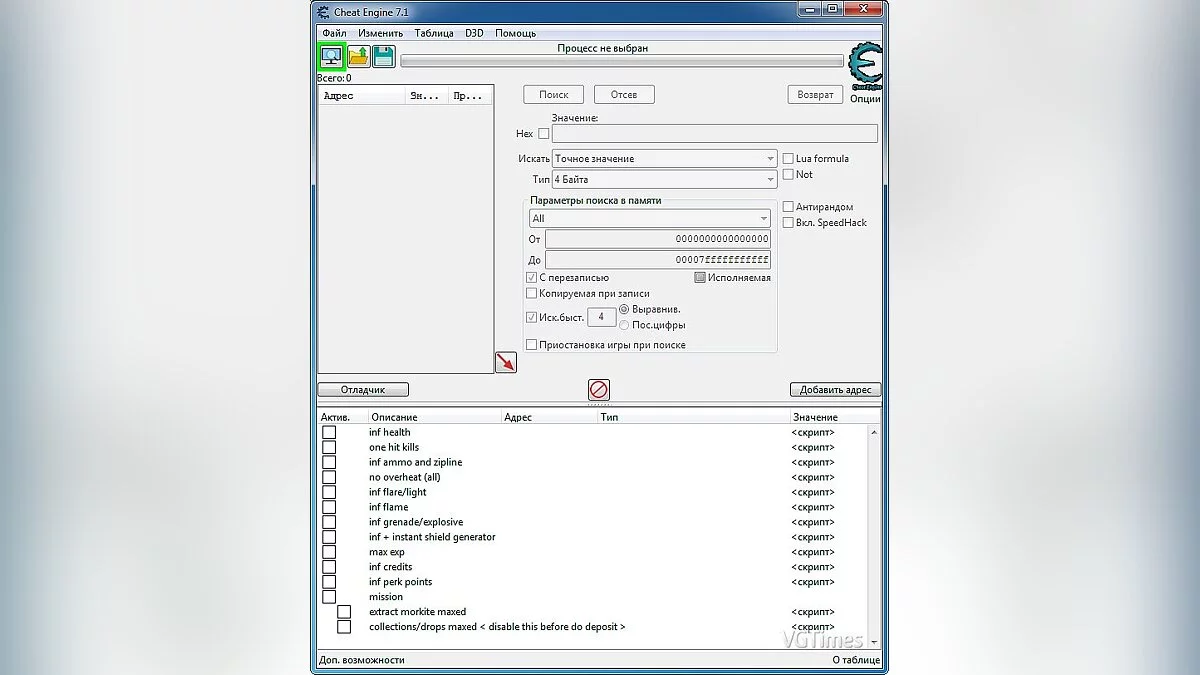Enable Вкл. SpeedHack checkbox
1200x675 pixels.
[x=788, y=223]
